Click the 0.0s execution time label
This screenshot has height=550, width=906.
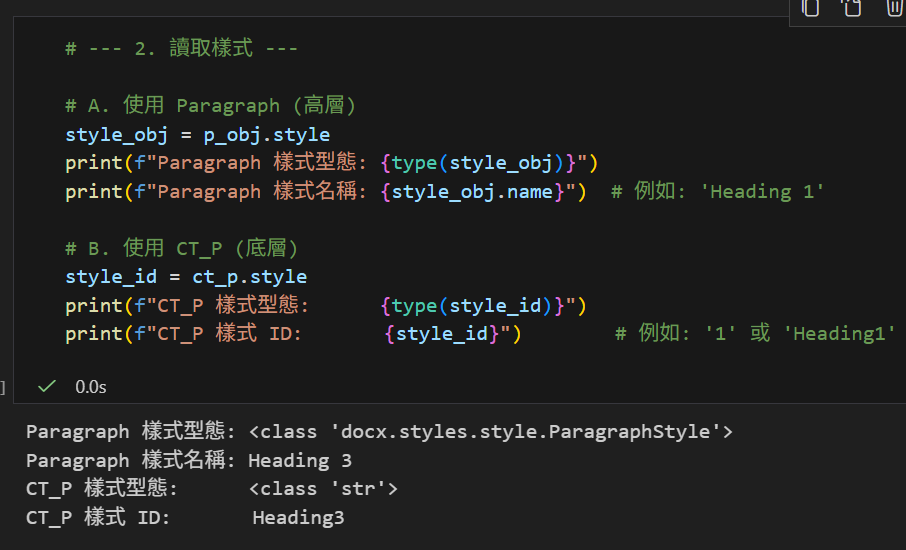pos(91,387)
